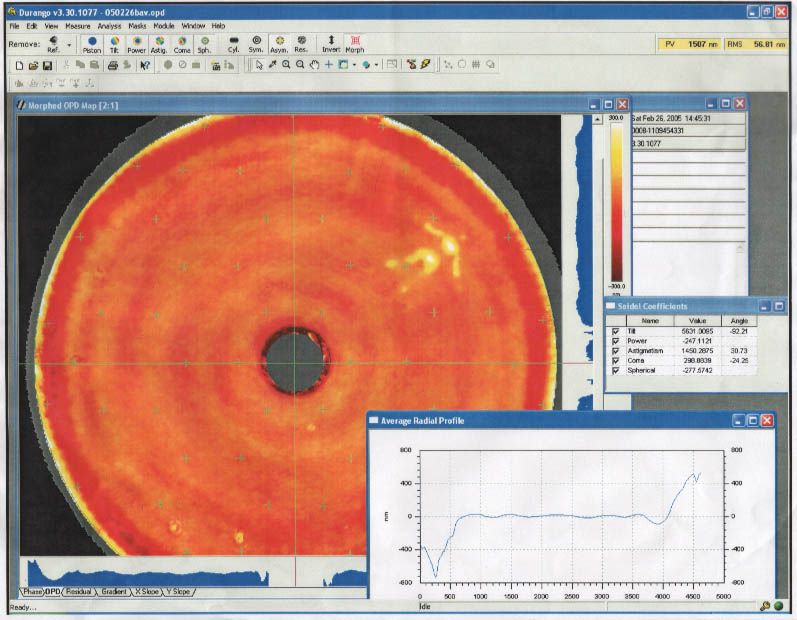
Task: Expand the blue square tool dropdown
Action: coord(354,65)
